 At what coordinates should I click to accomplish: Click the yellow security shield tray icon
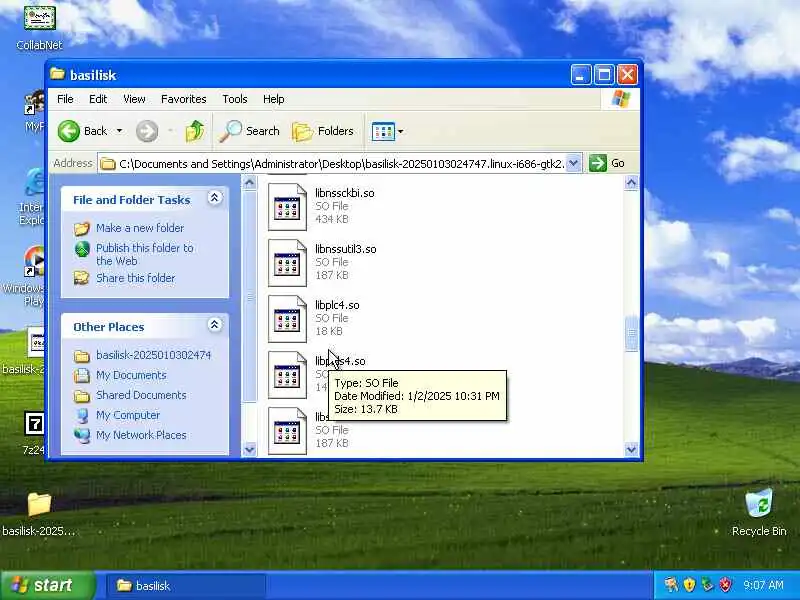click(689, 585)
